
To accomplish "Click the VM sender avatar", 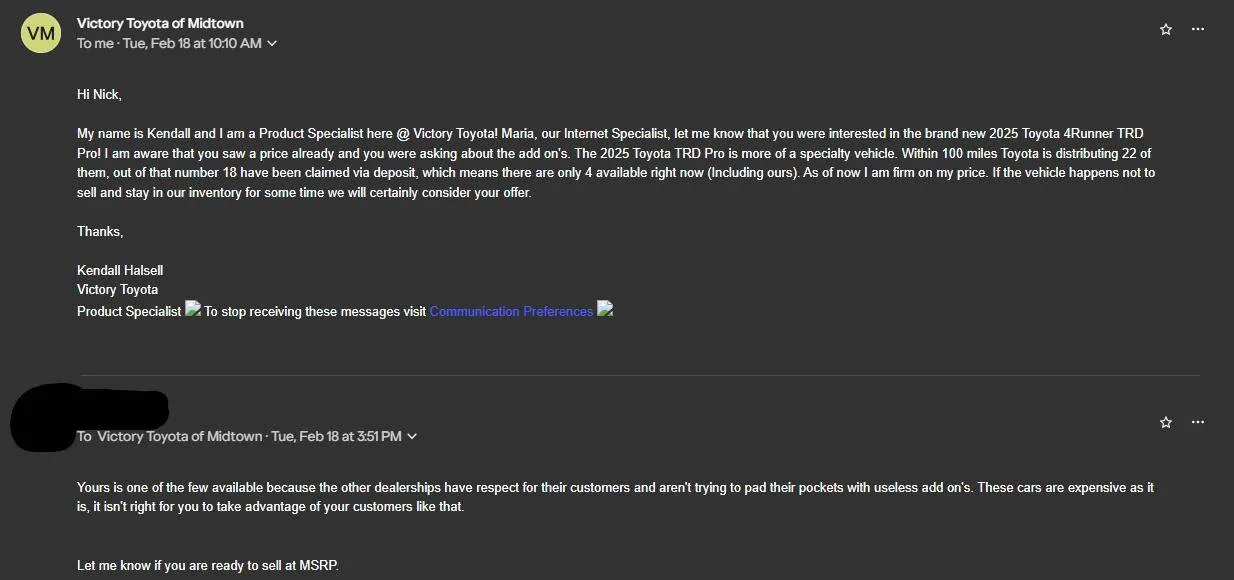I will pos(41,33).
